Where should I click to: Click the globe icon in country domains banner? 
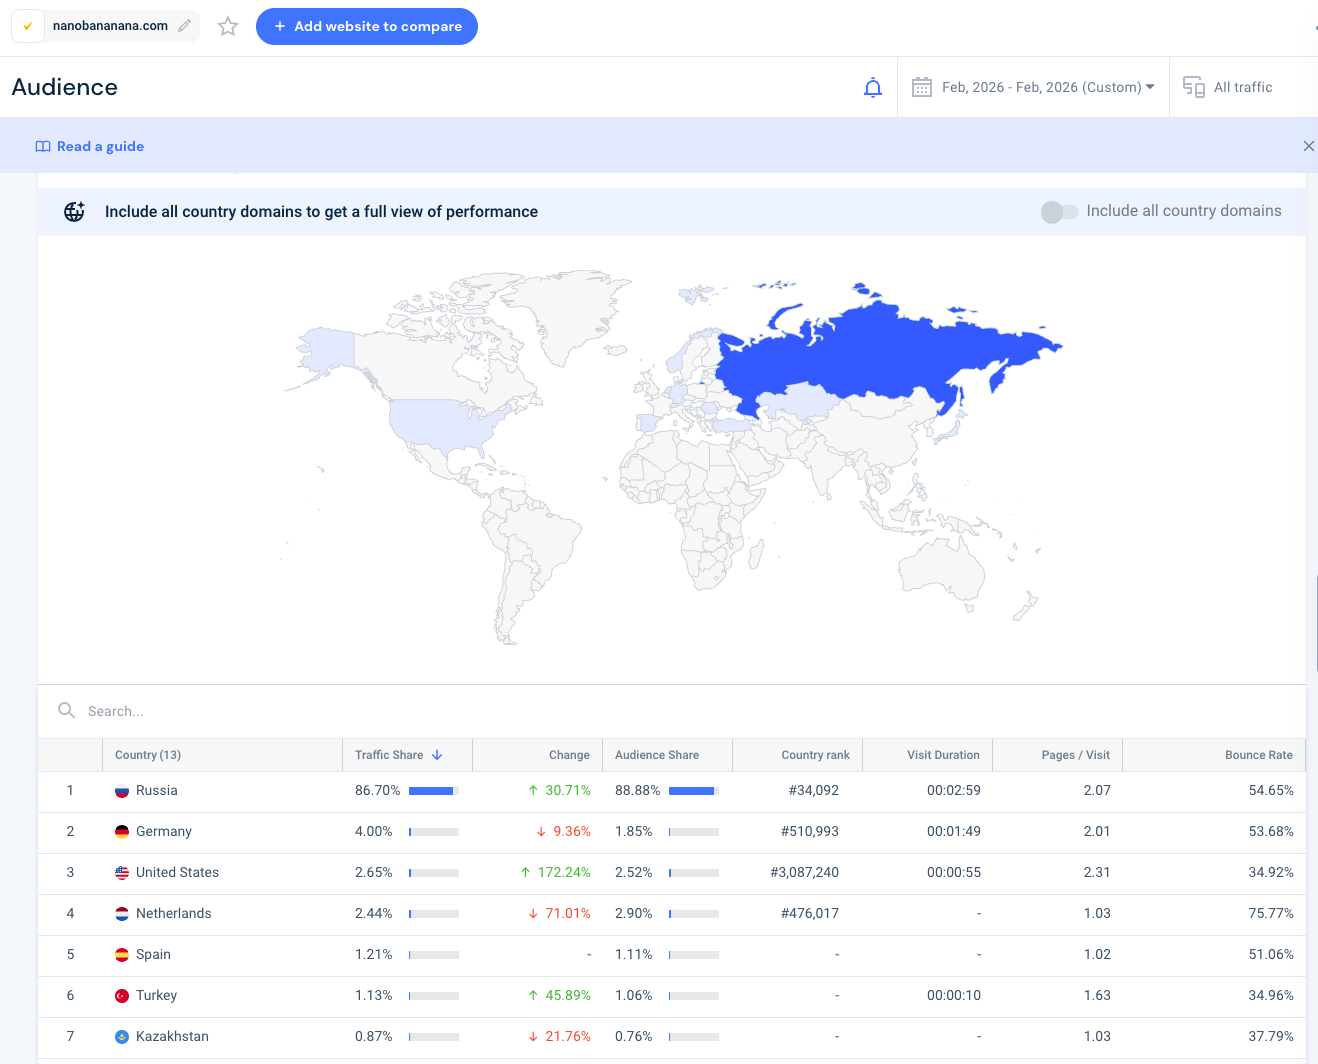click(75, 212)
